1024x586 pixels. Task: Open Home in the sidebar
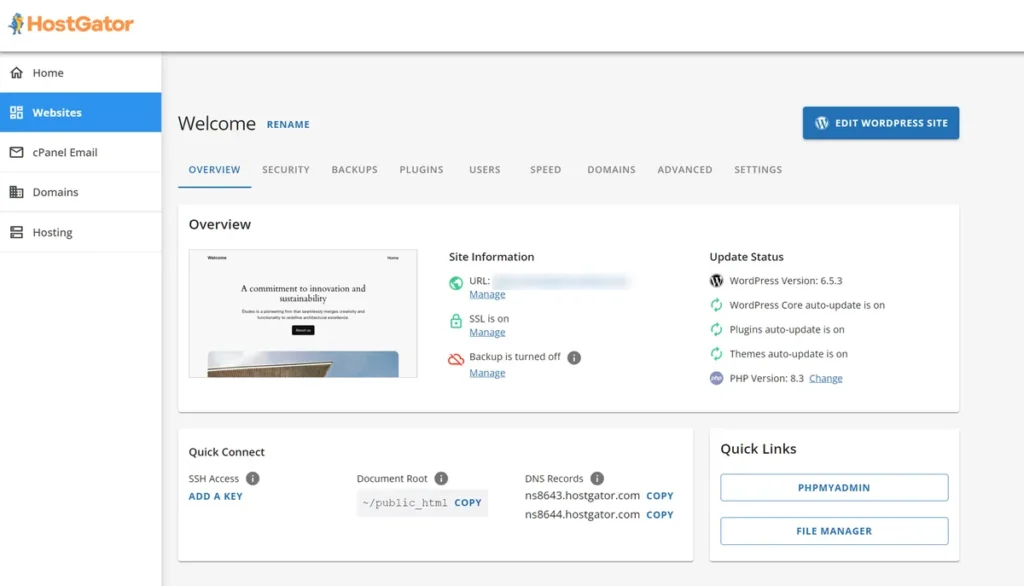[48, 73]
